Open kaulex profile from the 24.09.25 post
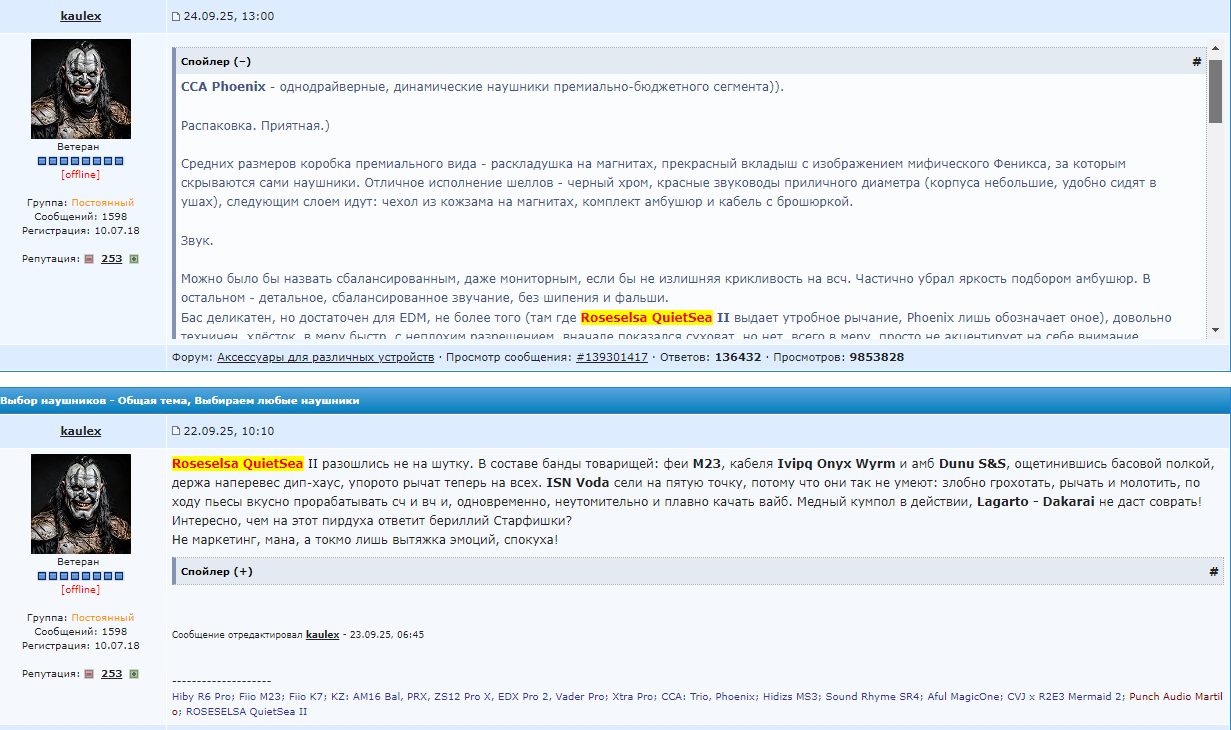This screenshot has width=1231, height=730. pos(81,16)
